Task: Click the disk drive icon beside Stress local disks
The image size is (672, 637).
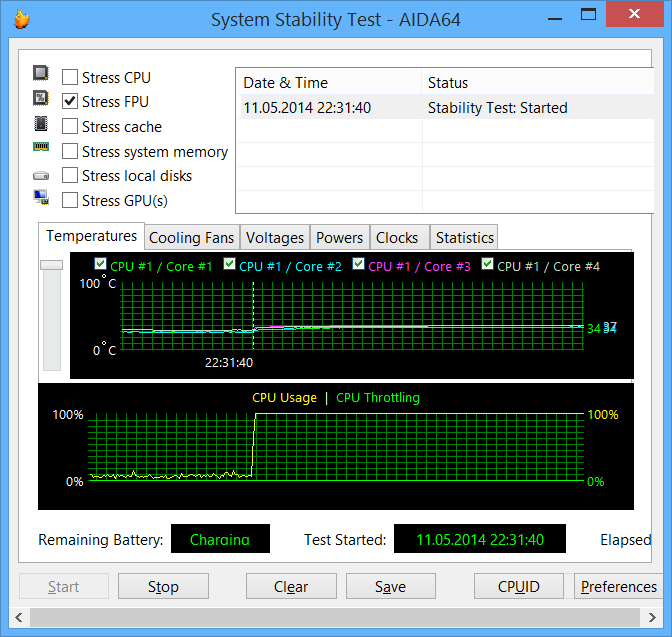Action: point(41,176)
